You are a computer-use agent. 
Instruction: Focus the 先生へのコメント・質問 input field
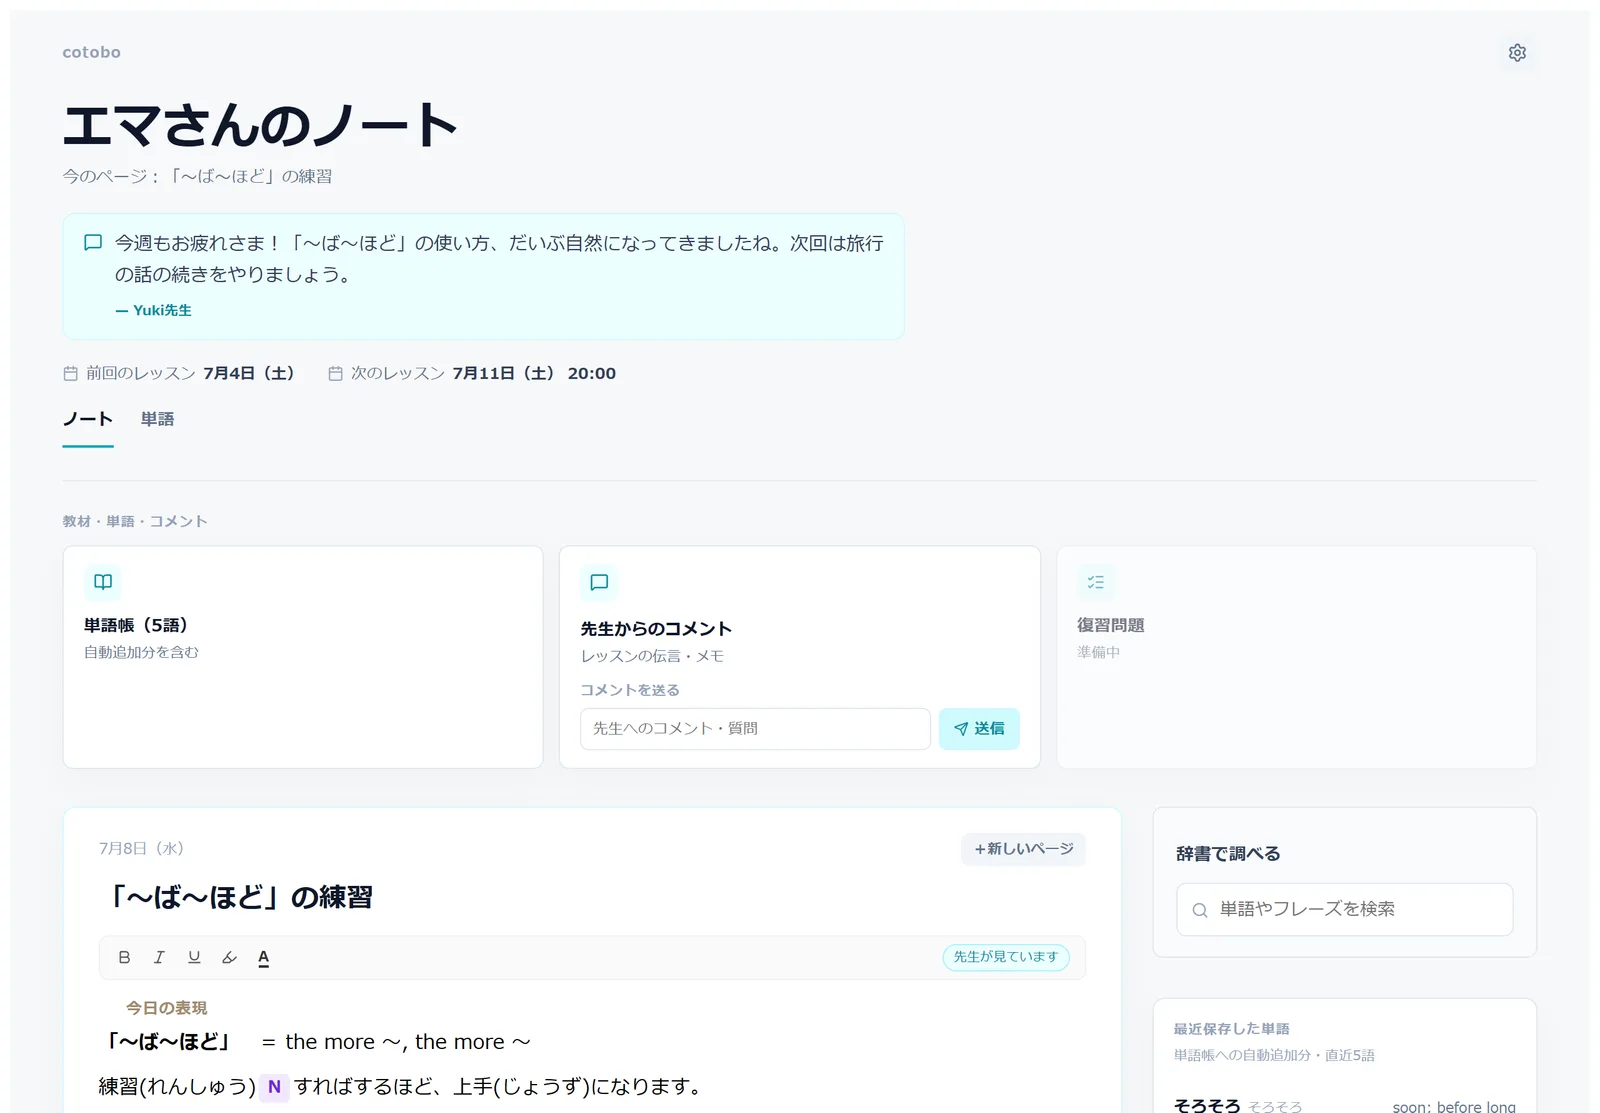pyautogui.click(x=755, y=729)
